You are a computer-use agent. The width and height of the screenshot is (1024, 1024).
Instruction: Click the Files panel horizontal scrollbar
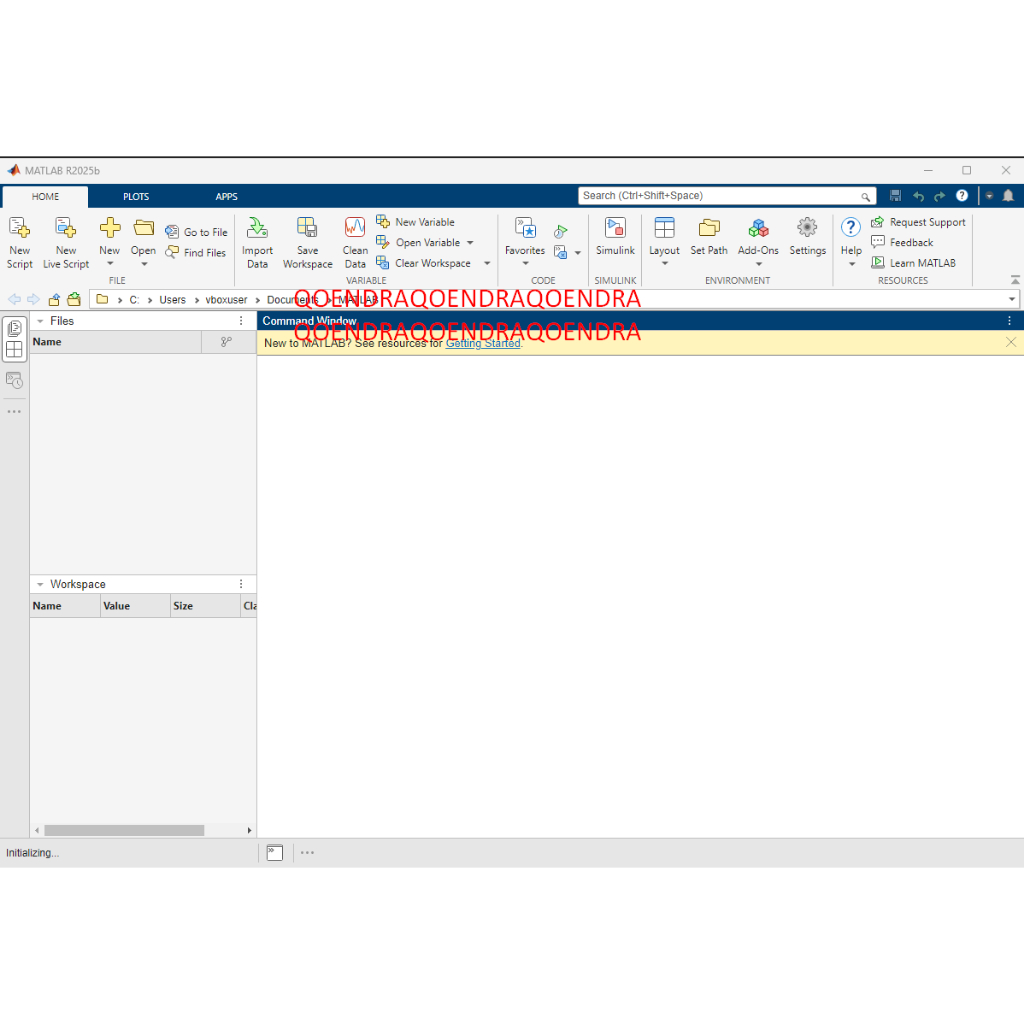124,830
